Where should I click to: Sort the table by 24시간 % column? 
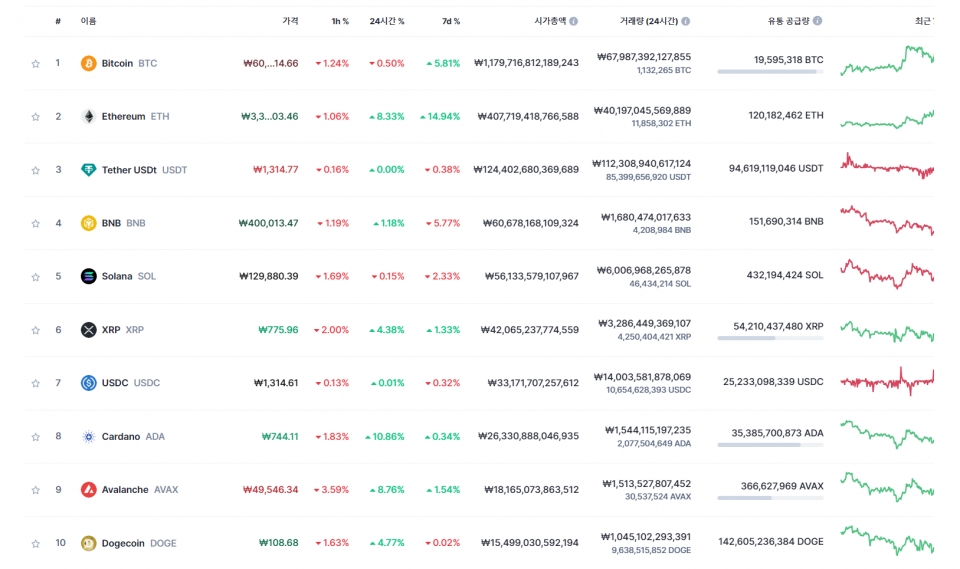click(x=386, y=21)
